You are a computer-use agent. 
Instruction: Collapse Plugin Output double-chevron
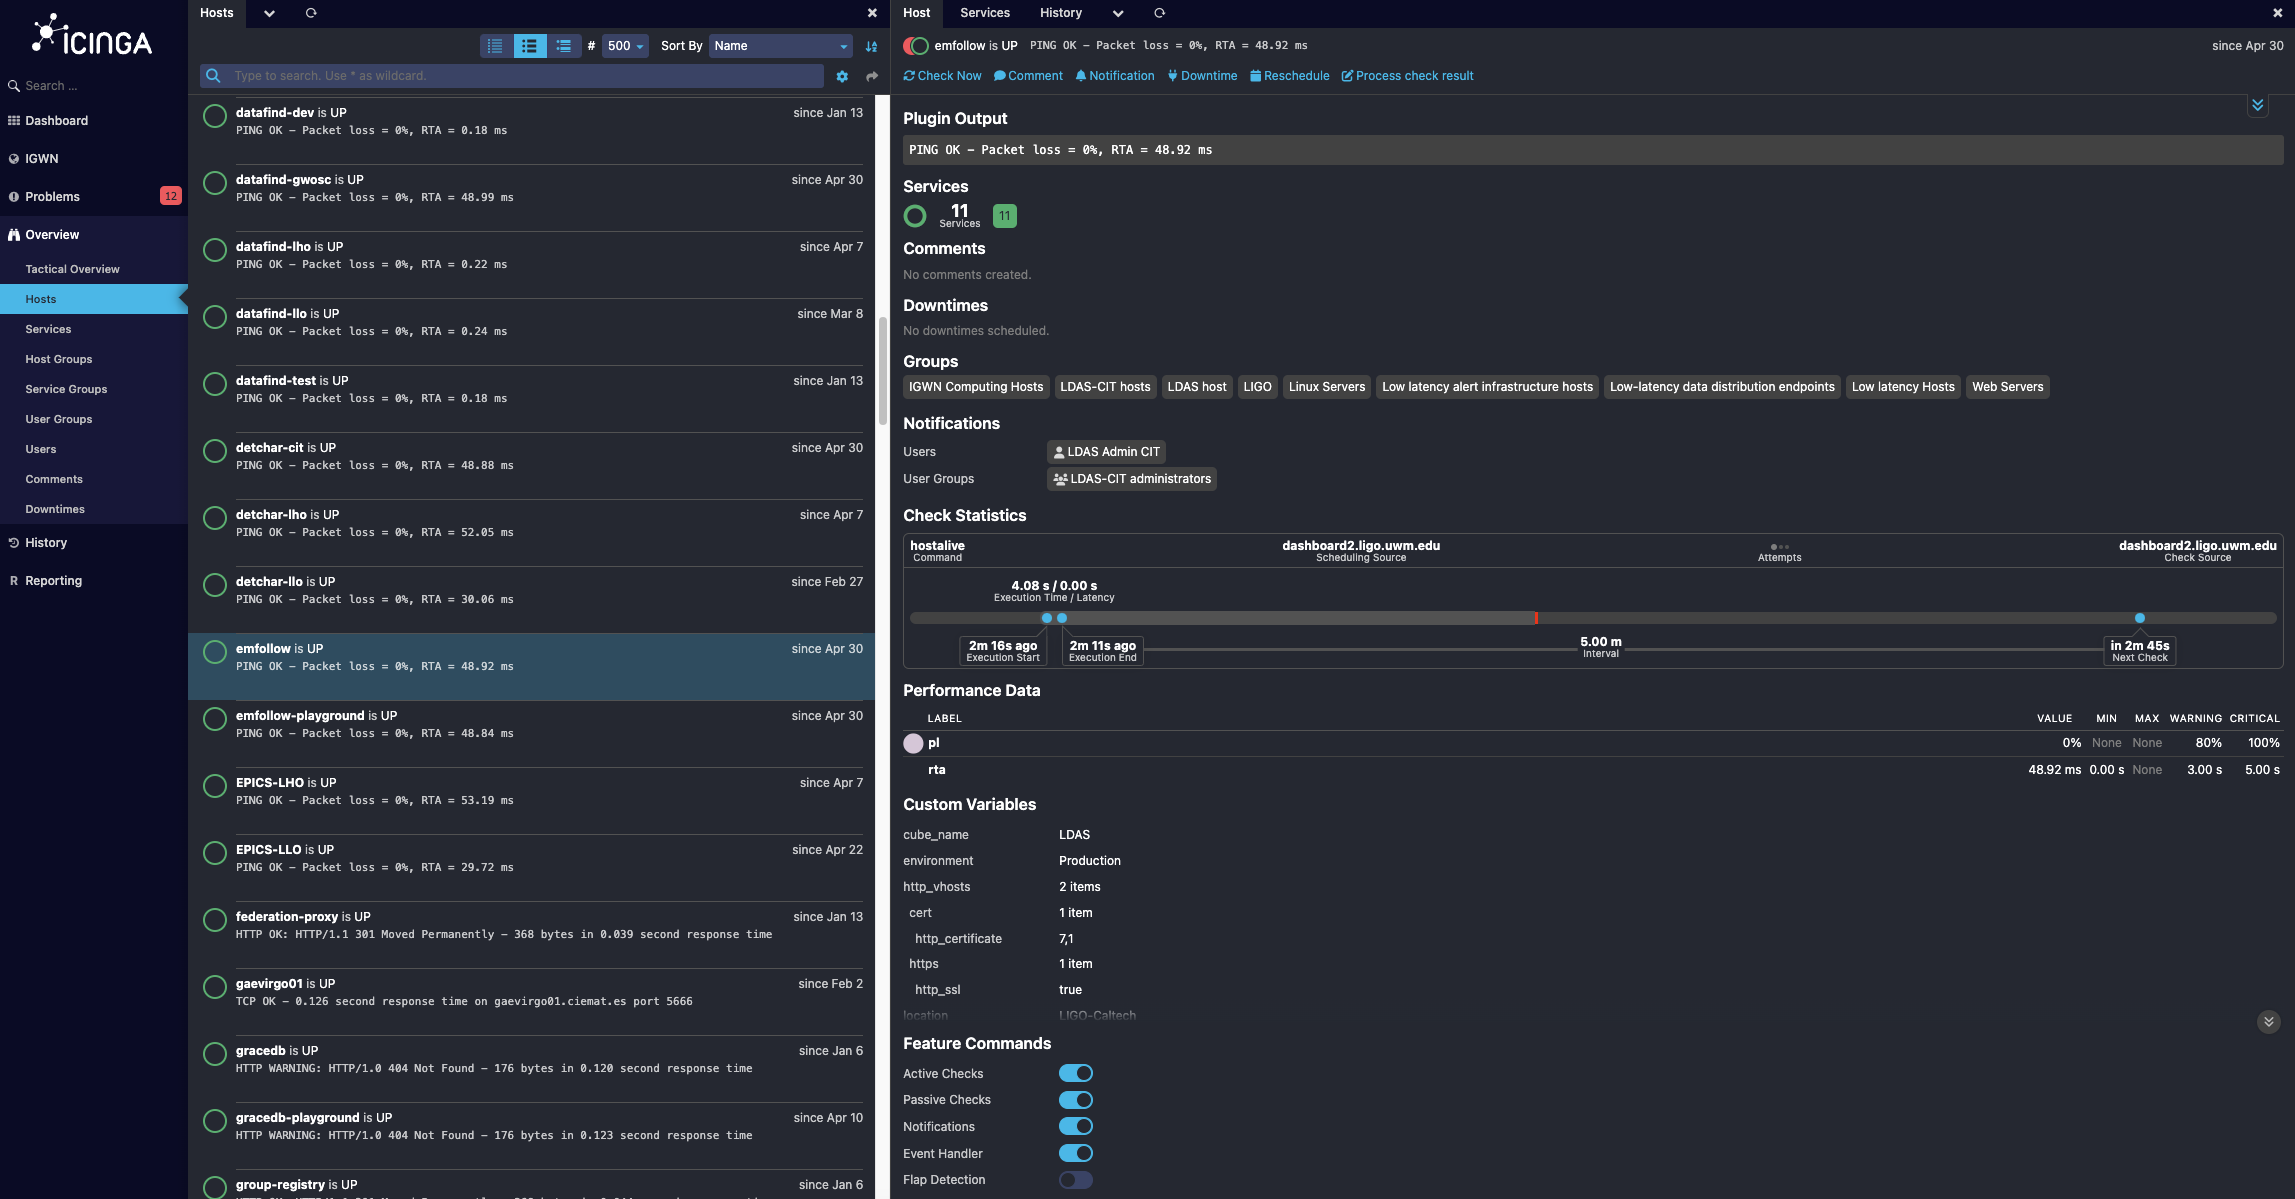coord(2257,105)
